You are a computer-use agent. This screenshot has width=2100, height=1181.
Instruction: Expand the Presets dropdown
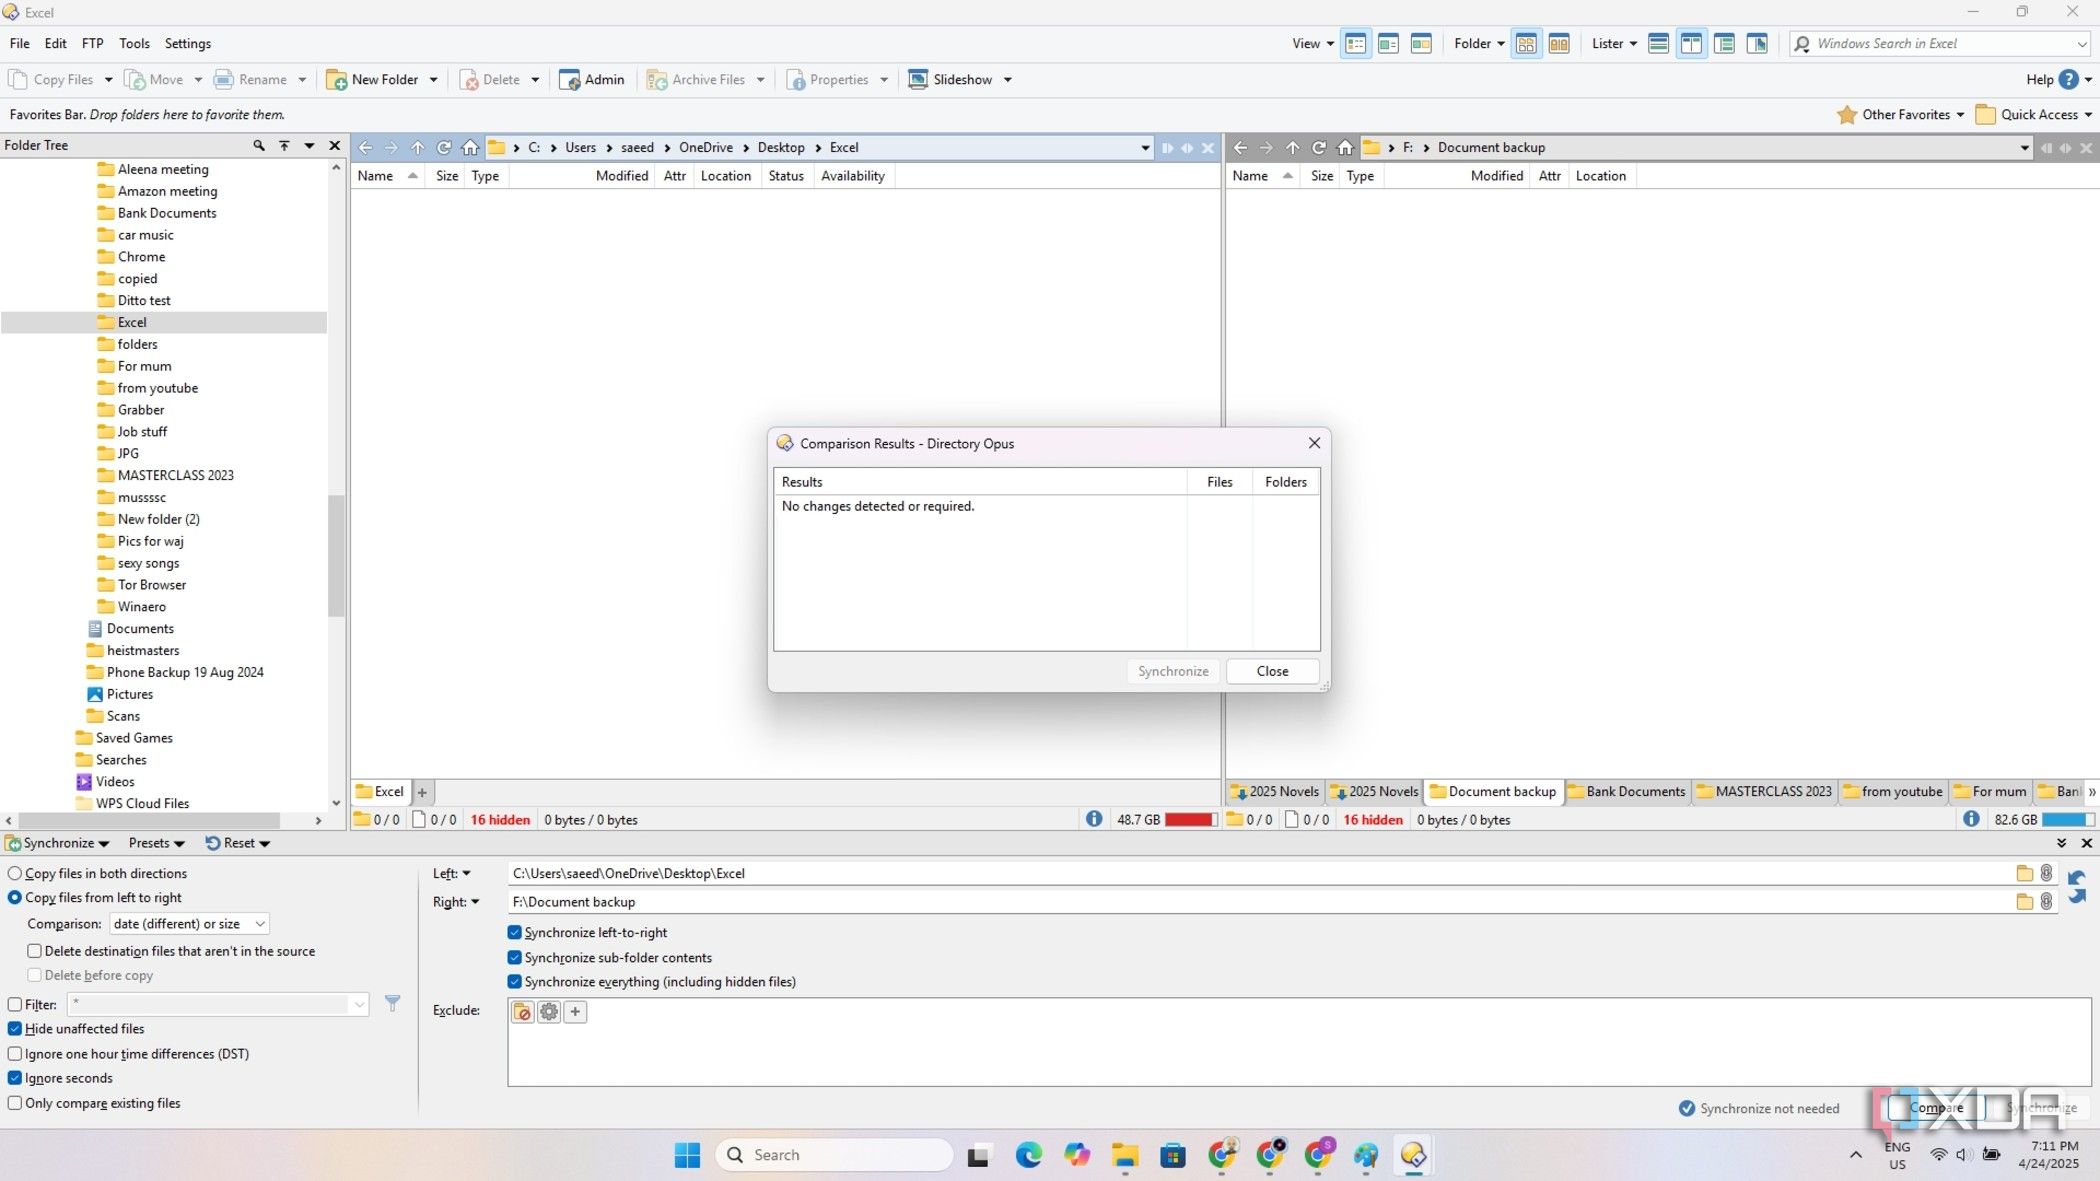(x=157, y=843)
